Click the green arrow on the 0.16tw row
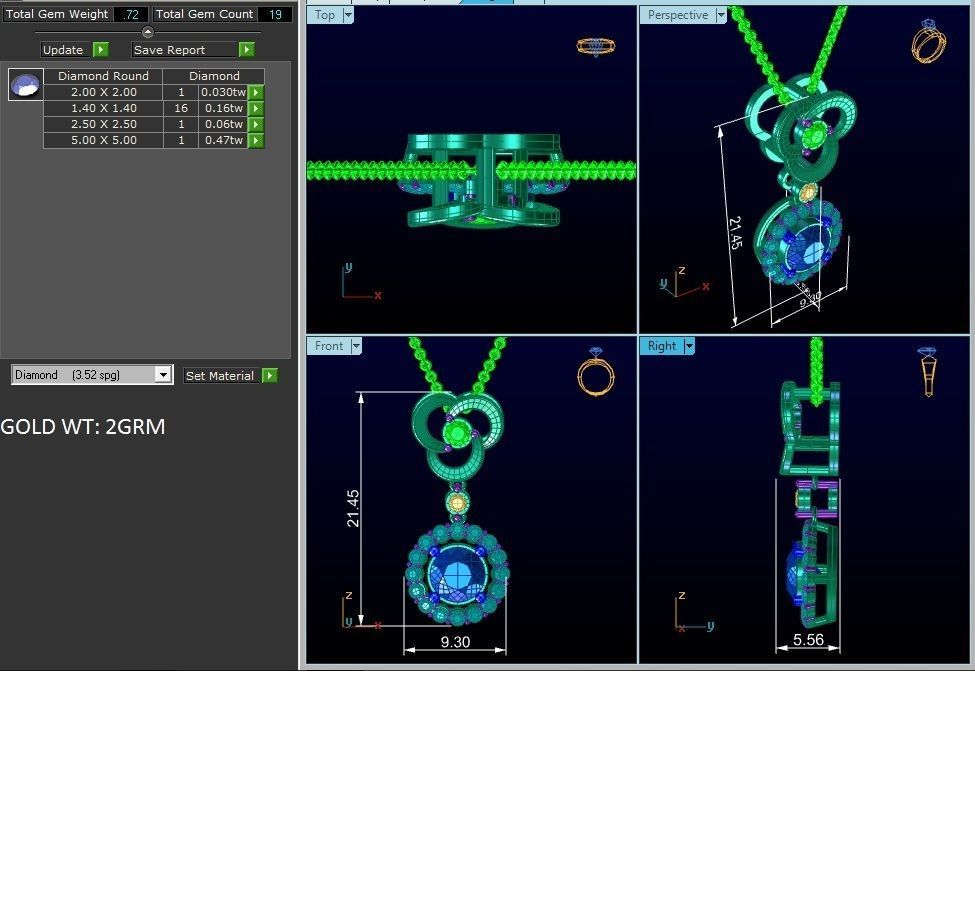975x918 pixels. [256, 108]
